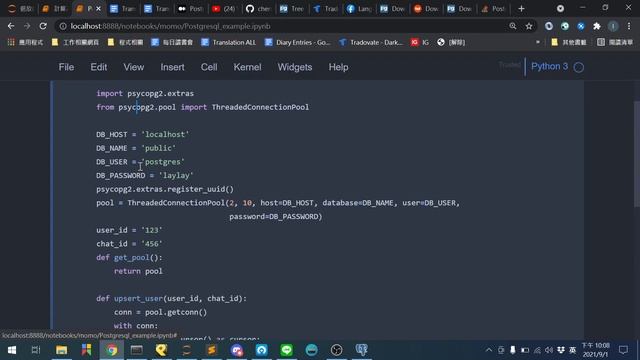
Task: Open the Windows Start menu
Action: point(12,350)
